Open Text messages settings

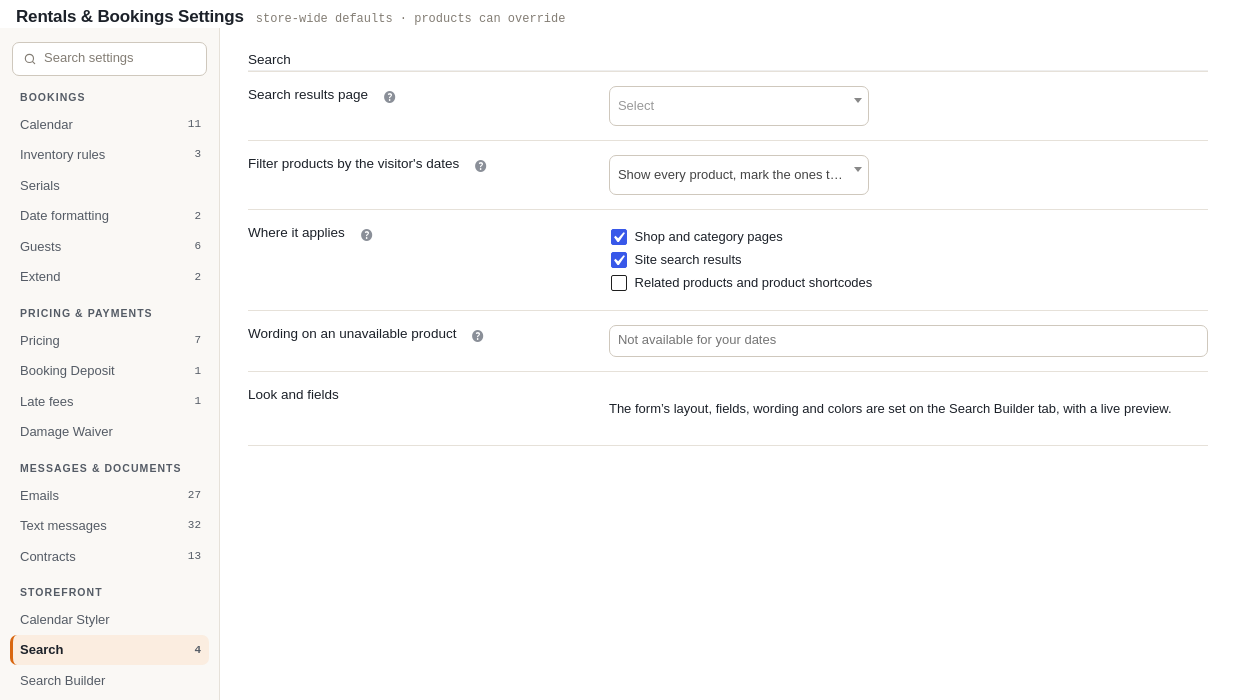(x=110, y=526)
